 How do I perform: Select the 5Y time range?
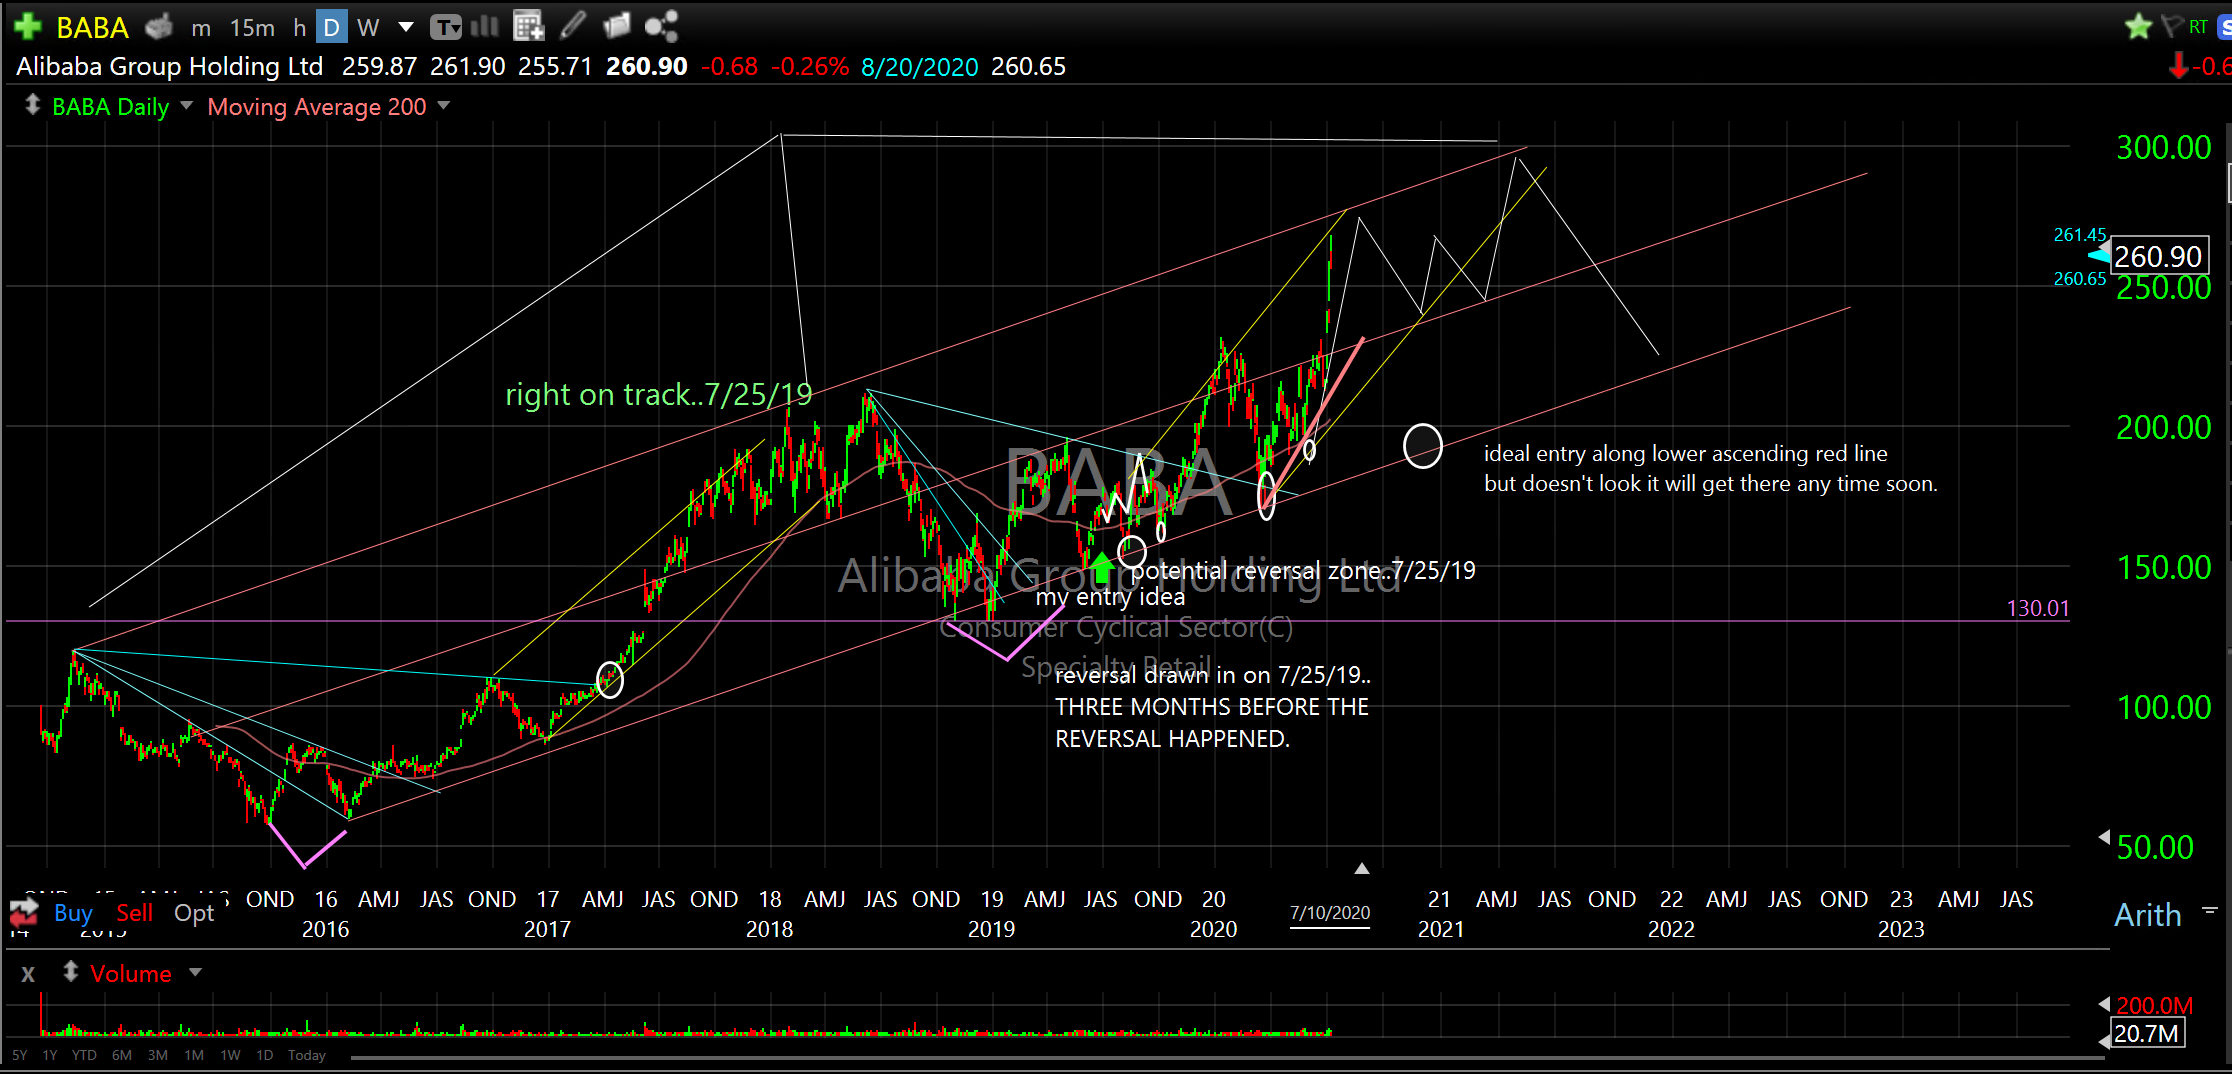click(x=20, y=1055)
